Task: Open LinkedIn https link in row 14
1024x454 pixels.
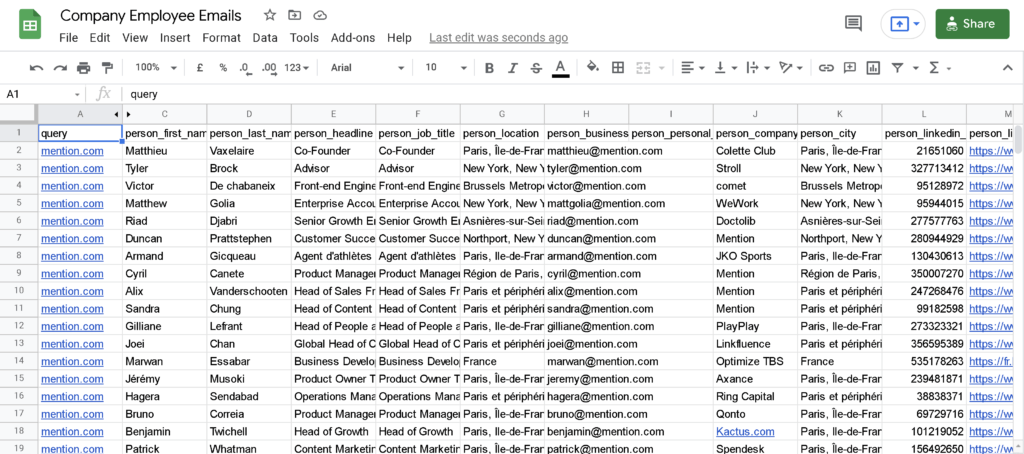Action: [991, 361]
